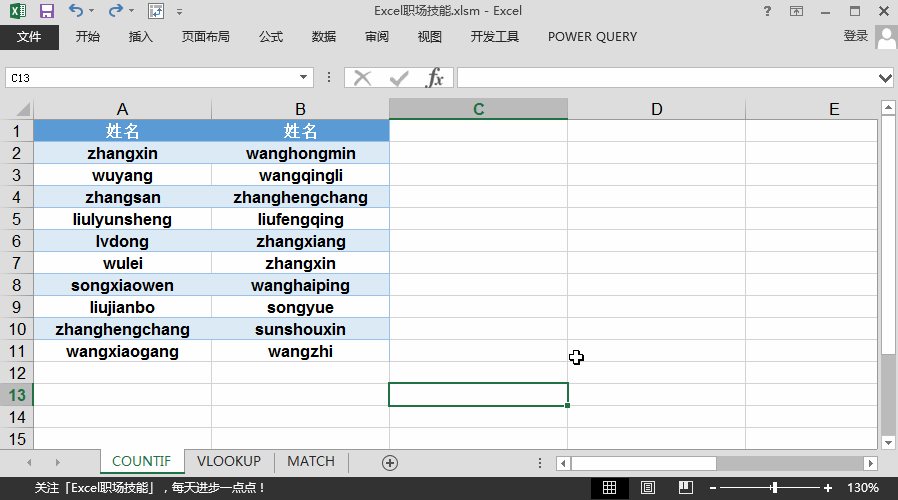This screenshot has height=500, width=898.
Task: Switch to the VLOOKUP sheet tab
Action: coord(229,462)
